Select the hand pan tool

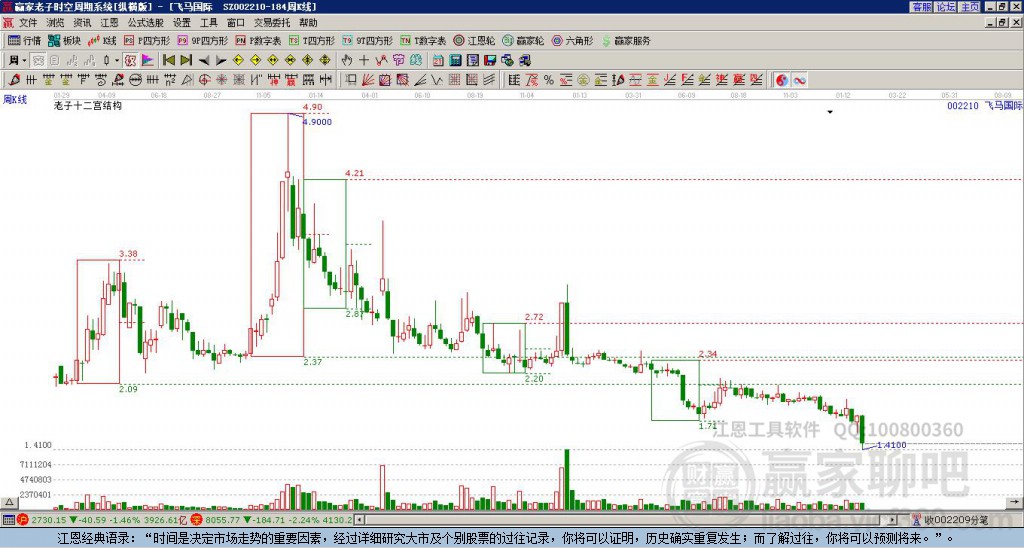(347, 61)
